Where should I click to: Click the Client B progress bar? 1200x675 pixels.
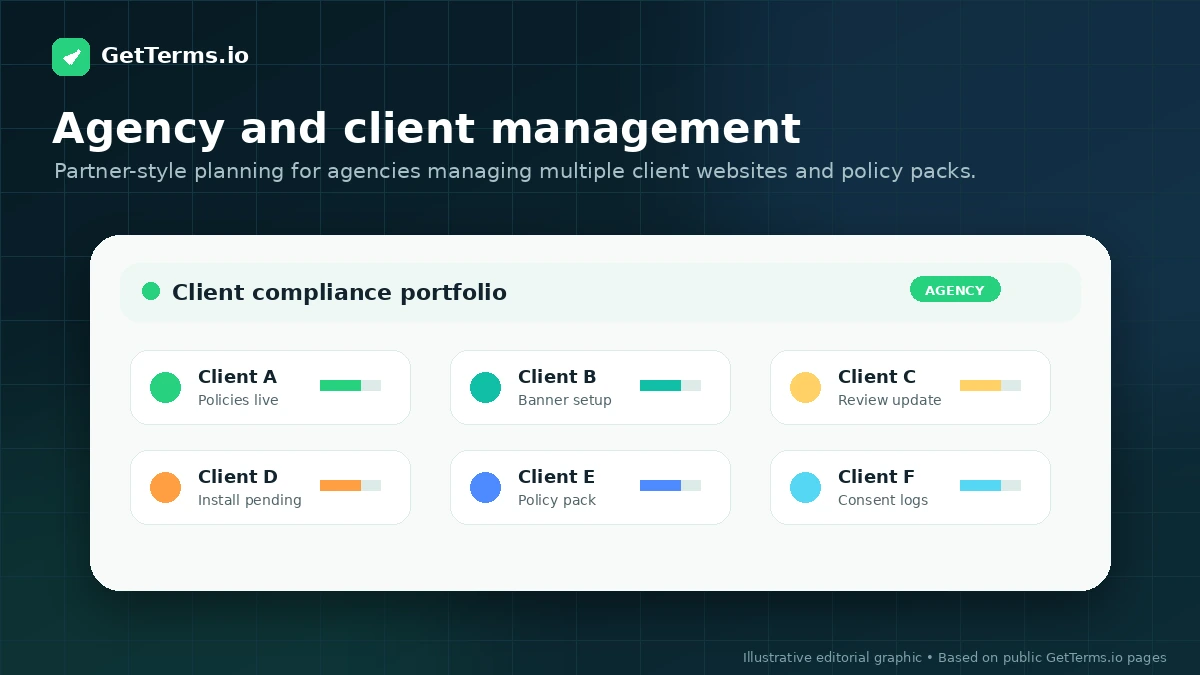tap(670, 385)
